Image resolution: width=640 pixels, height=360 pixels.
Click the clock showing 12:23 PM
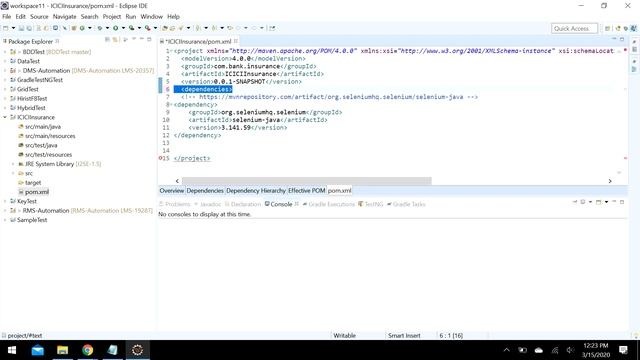(x=596, y=346)
